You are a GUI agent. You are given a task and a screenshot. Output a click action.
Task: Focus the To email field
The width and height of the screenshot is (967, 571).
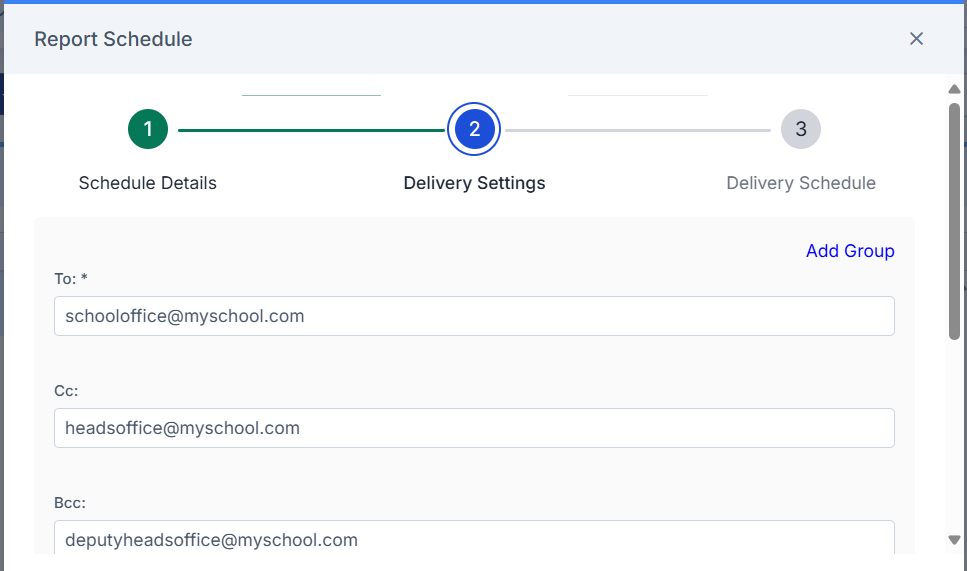pos(474,316)
